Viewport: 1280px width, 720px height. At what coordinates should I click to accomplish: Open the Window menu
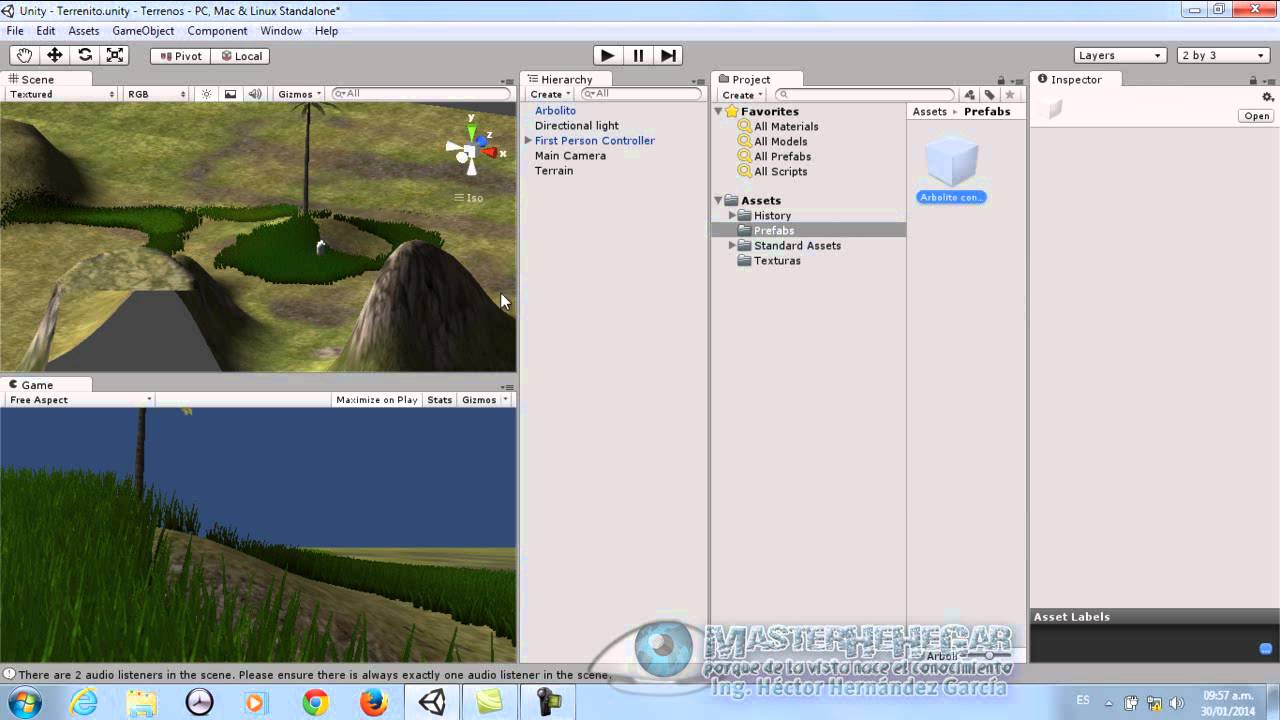coord(281,31)
